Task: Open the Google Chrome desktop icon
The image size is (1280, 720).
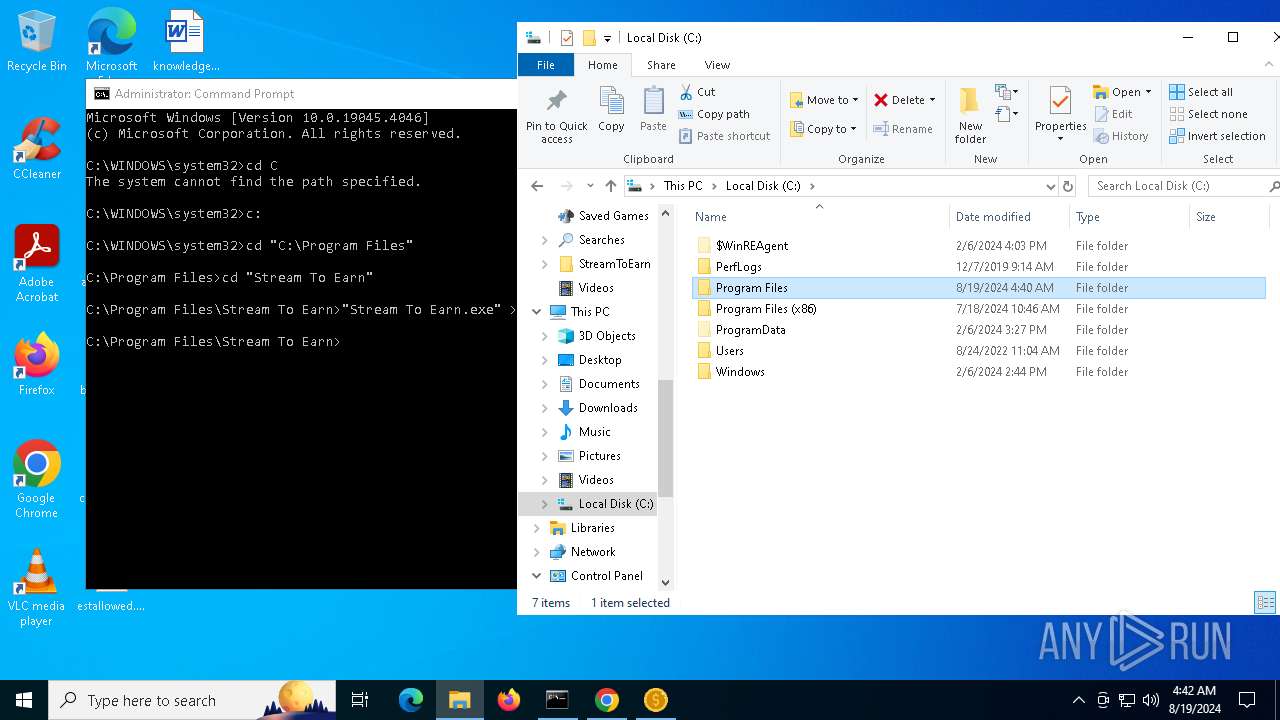Action: click(37, 480)
